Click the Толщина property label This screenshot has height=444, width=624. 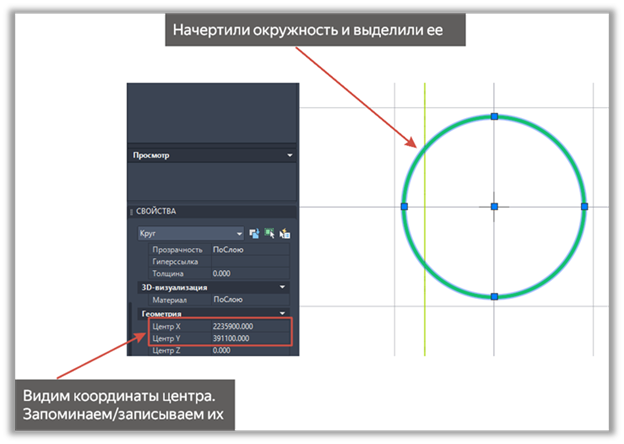168,273
